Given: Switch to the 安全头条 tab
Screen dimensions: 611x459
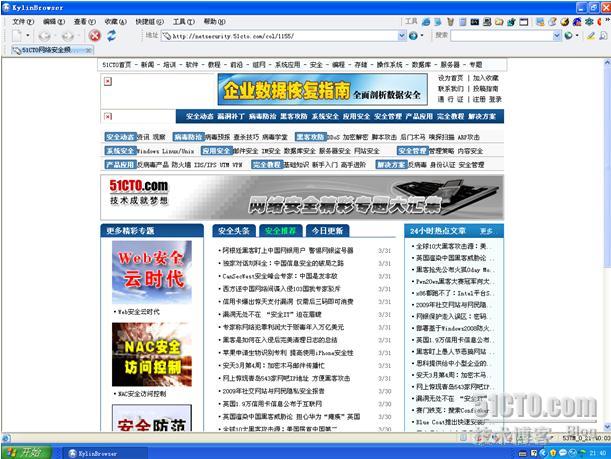Looking at the screenshot, I should [234, 231].
